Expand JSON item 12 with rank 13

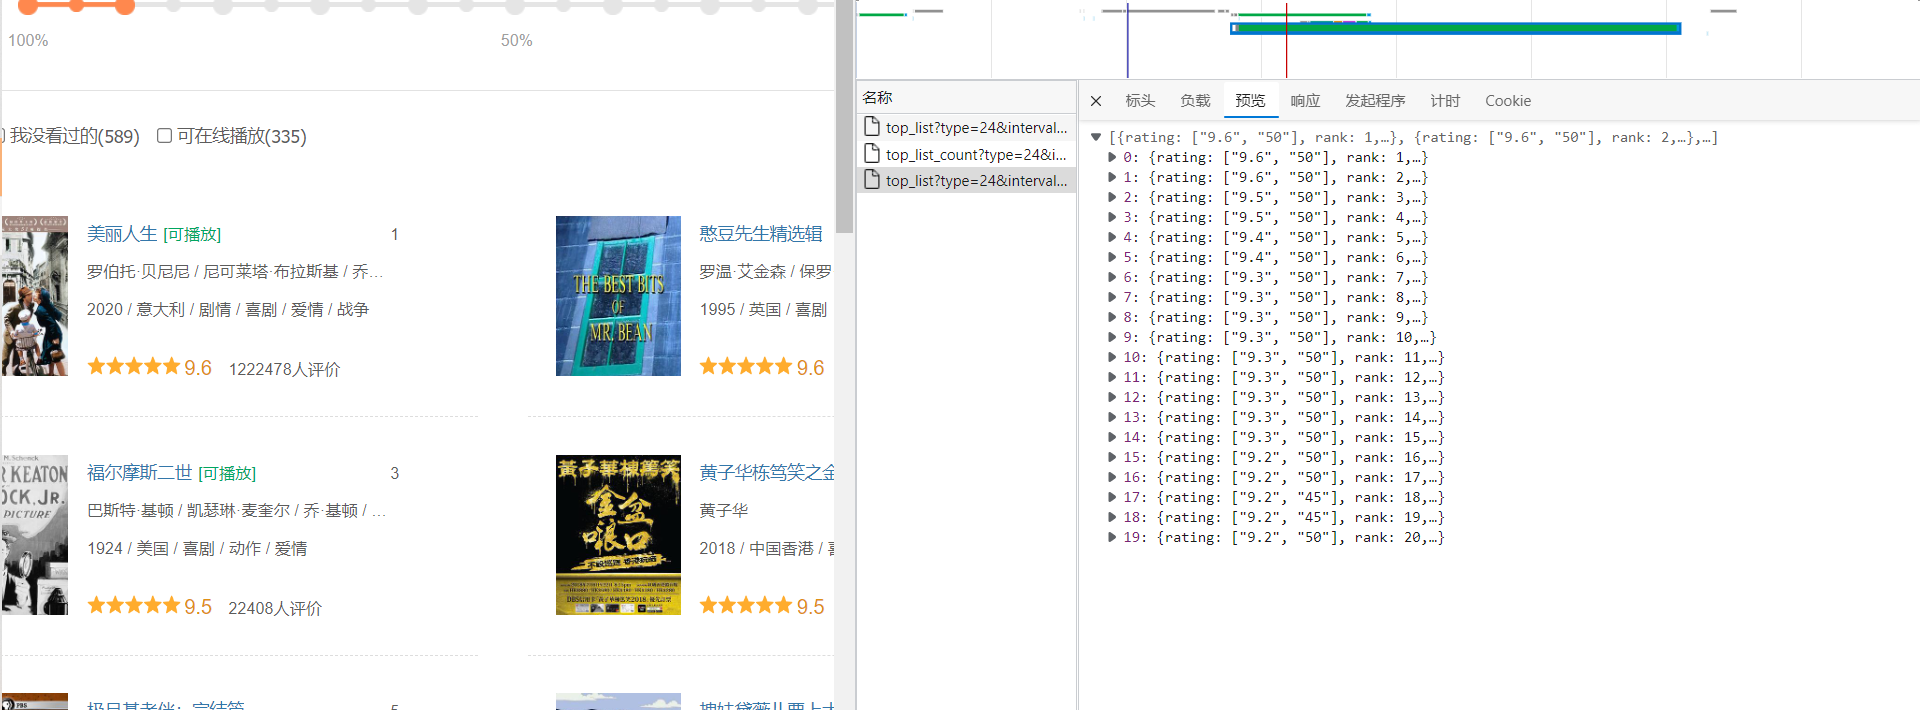(x=1111, y=397)
